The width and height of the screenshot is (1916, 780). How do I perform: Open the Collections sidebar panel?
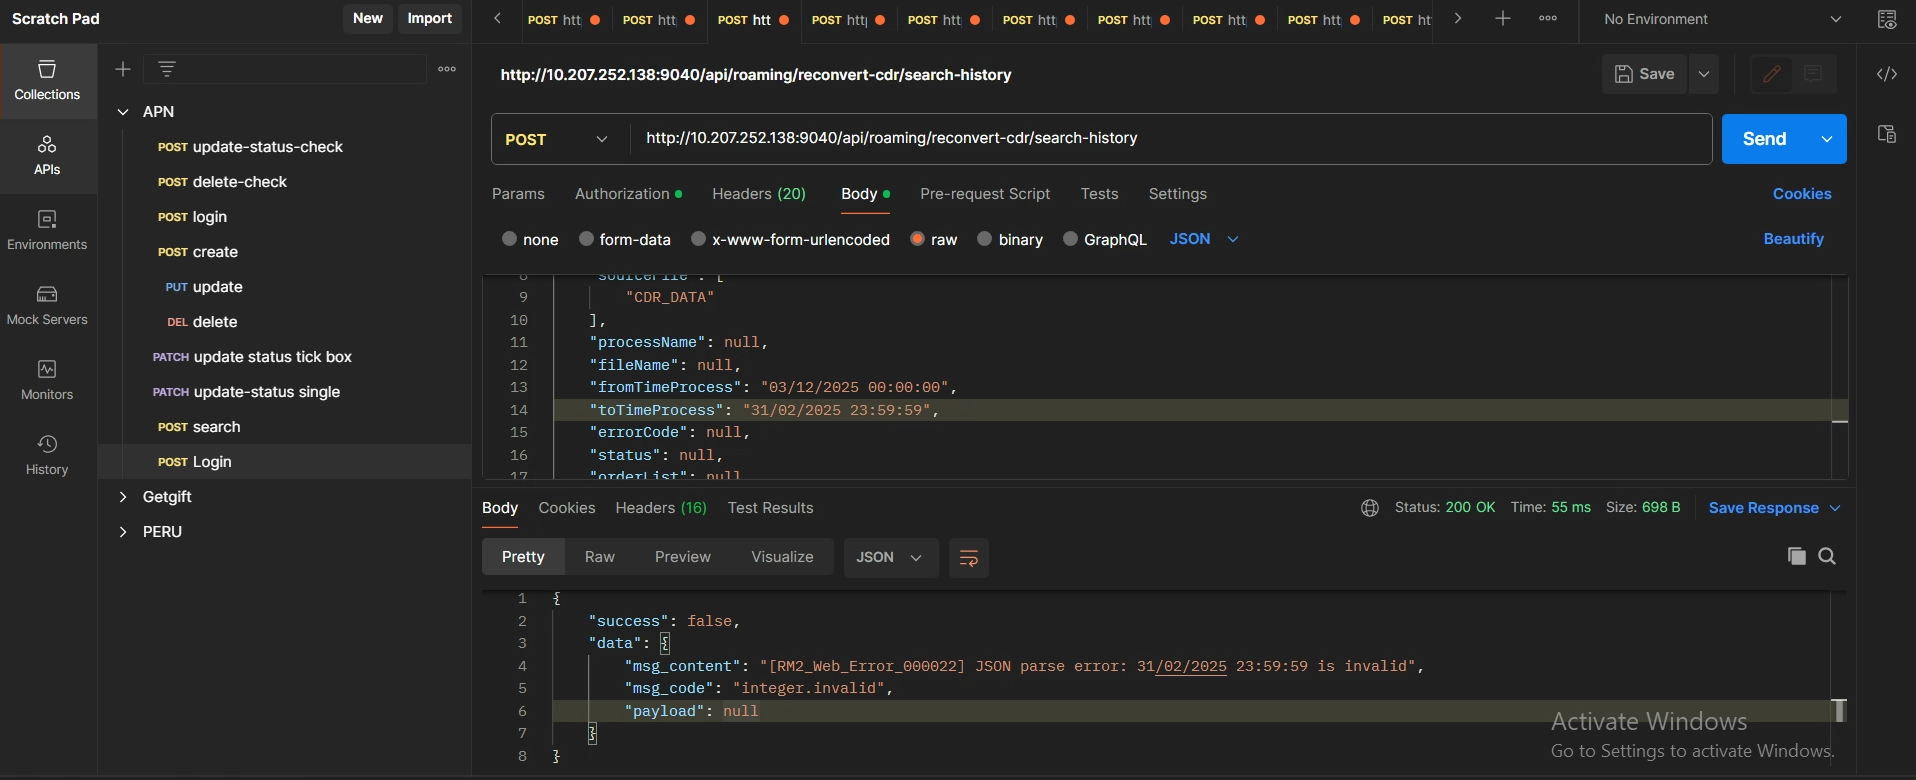click(x=47, y=80)
